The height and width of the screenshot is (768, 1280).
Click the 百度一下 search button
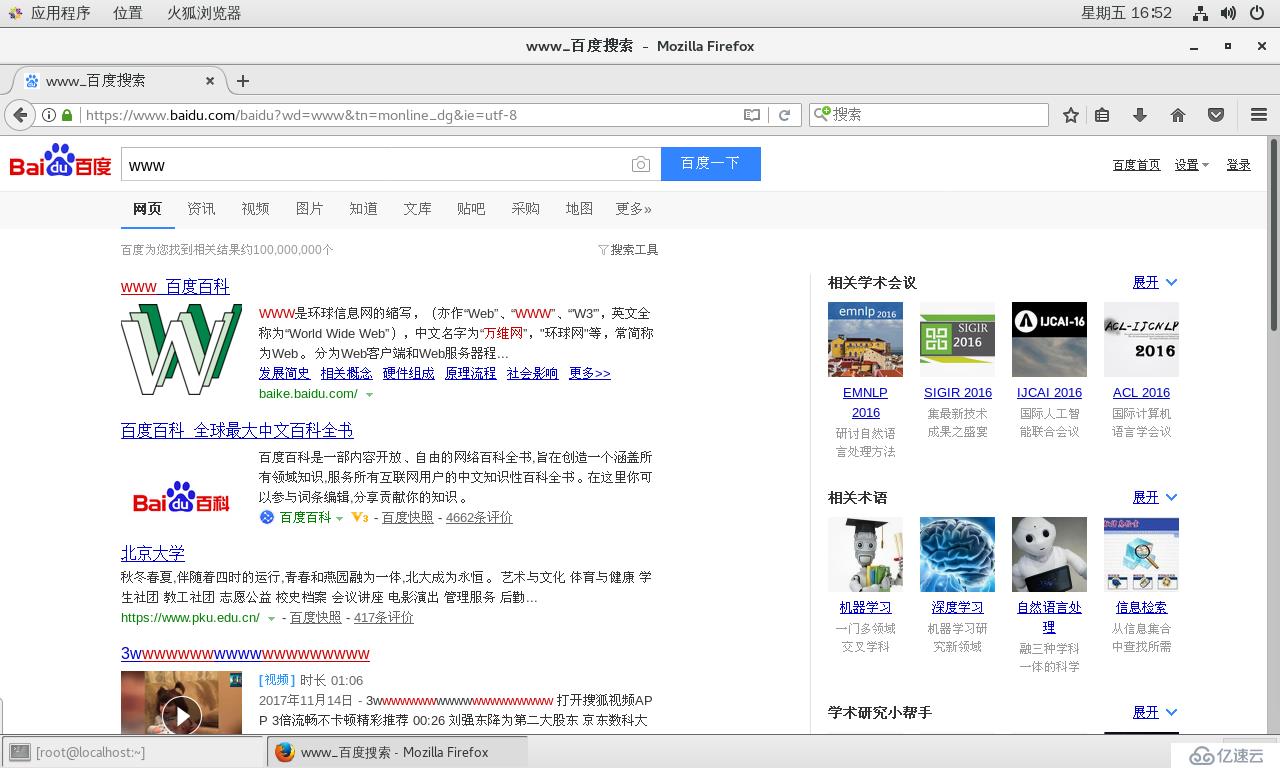[x=711, y=164]
